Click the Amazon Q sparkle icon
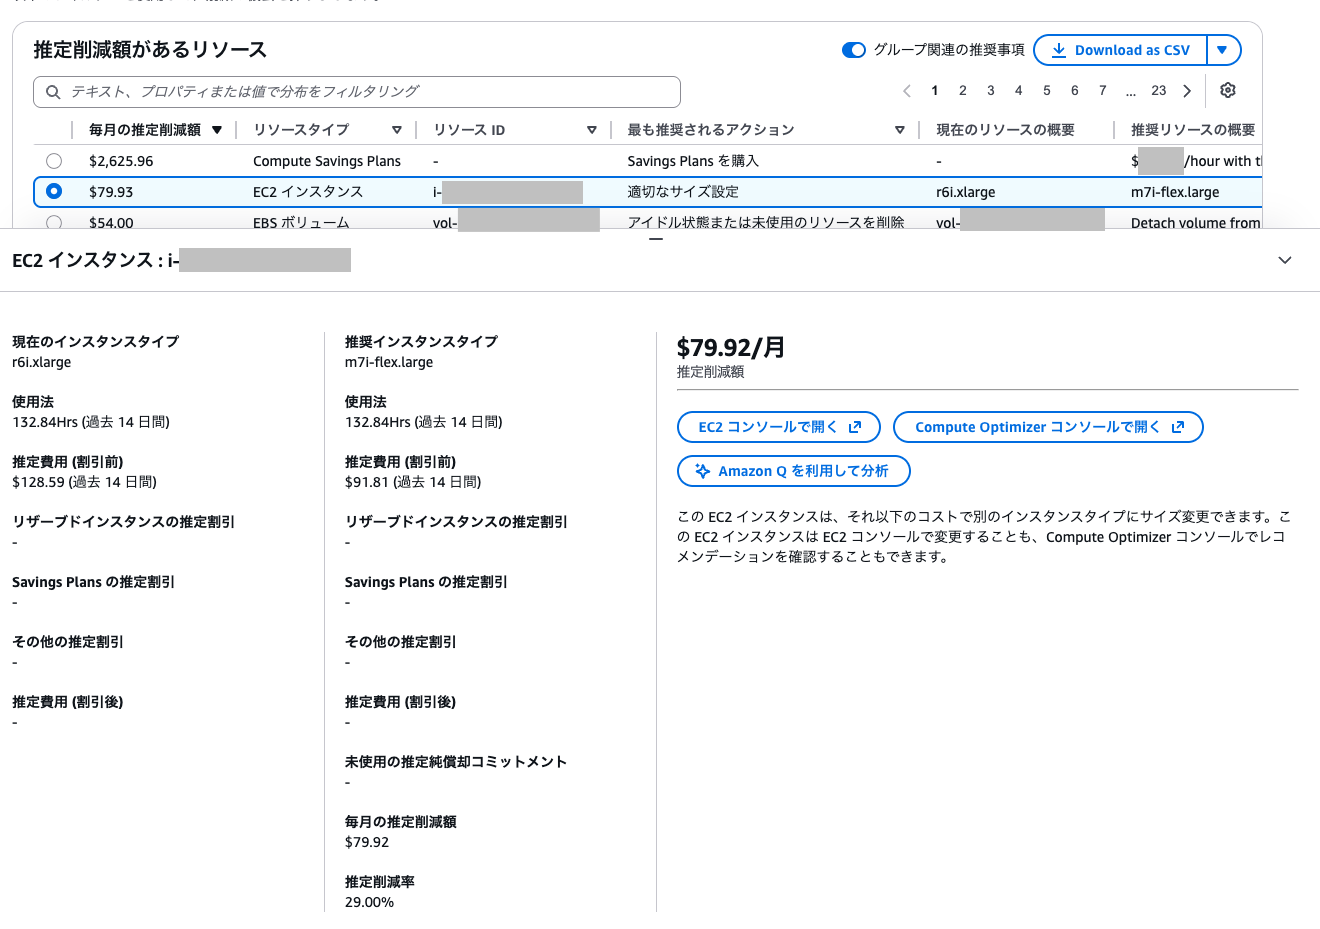The width and height of the screenshot is (1320, 929). click(703, 471)
